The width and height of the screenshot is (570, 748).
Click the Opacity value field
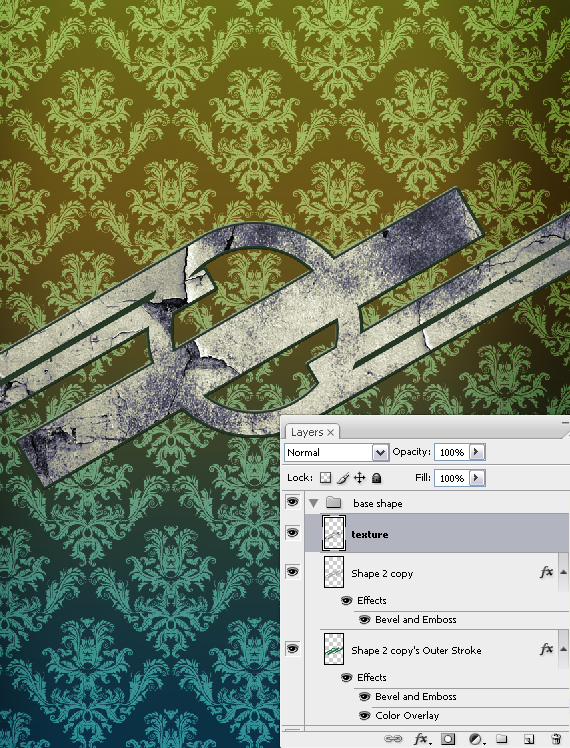coord(452,452)
